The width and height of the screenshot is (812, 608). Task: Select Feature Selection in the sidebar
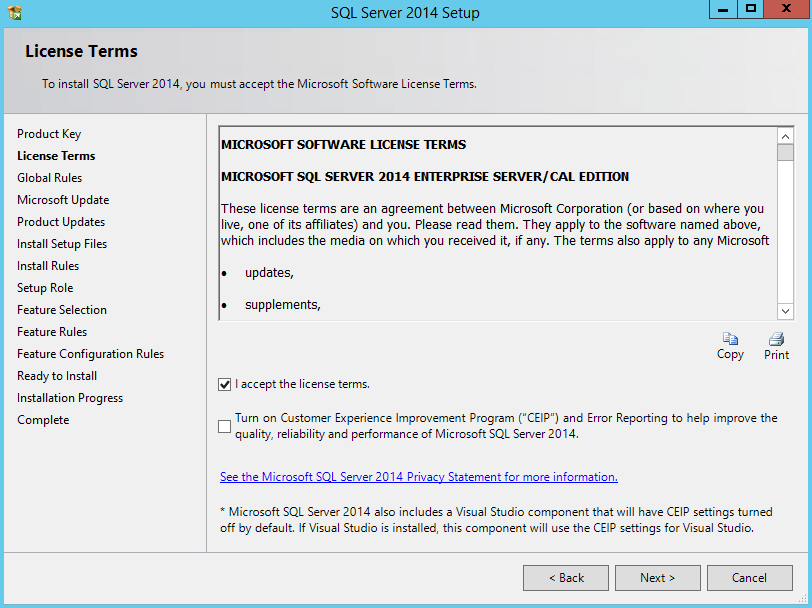point(61,309)
